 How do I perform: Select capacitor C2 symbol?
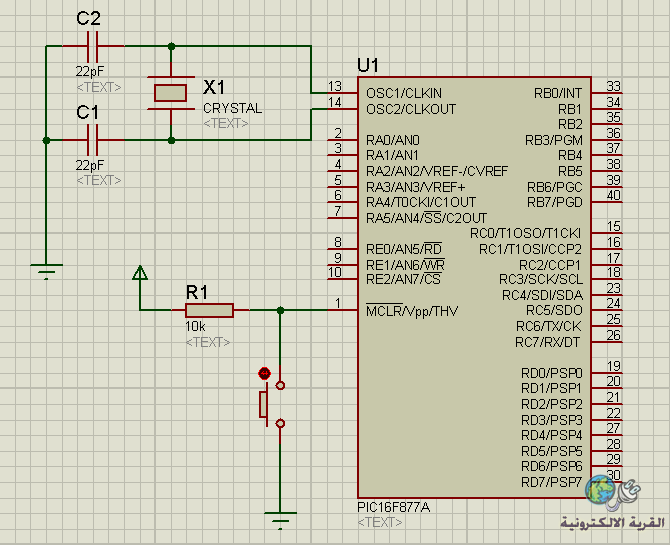93,46
